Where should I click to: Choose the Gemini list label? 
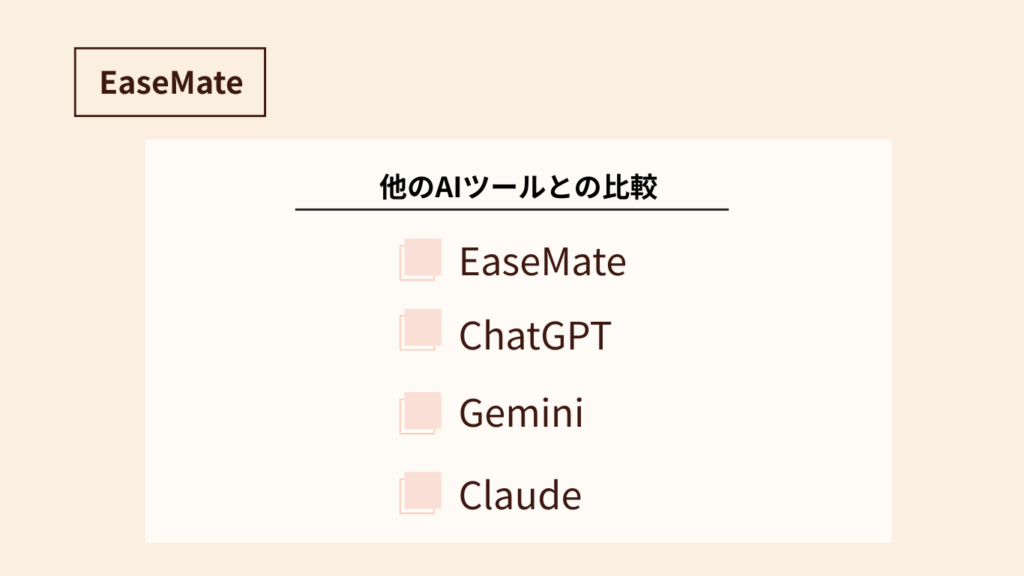coord(521,413)
